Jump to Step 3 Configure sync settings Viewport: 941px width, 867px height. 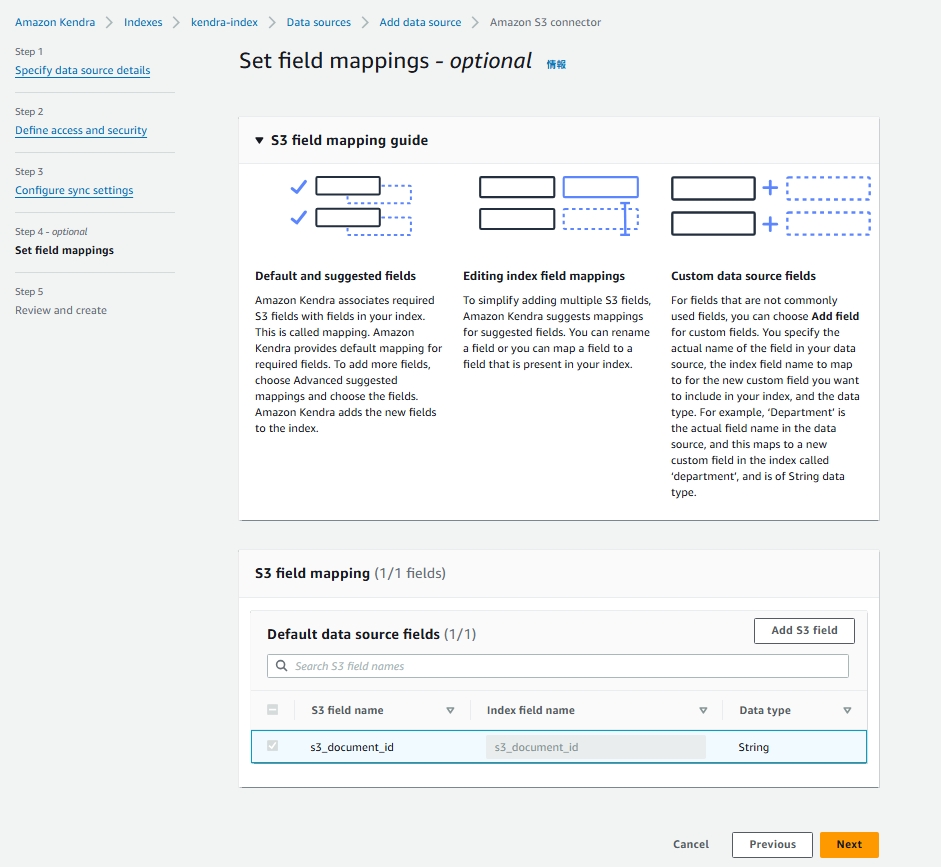74,191
